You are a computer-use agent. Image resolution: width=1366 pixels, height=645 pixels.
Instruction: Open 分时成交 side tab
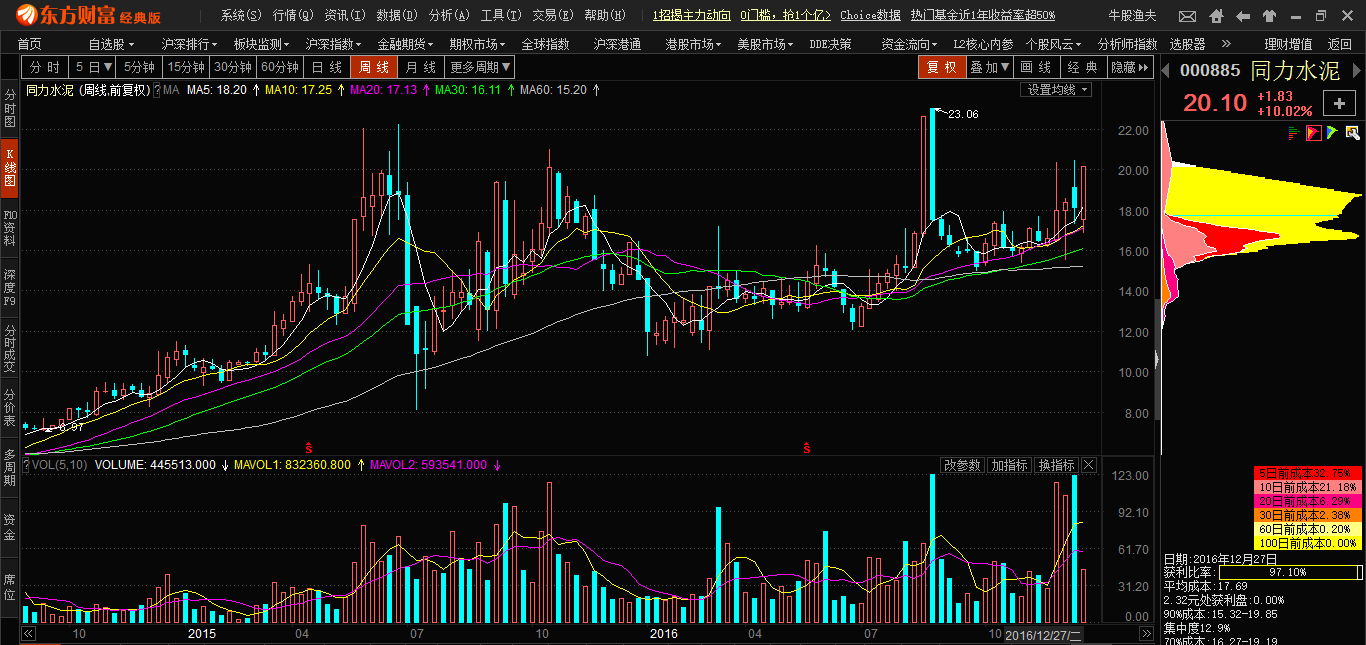[x=10, y=349]
